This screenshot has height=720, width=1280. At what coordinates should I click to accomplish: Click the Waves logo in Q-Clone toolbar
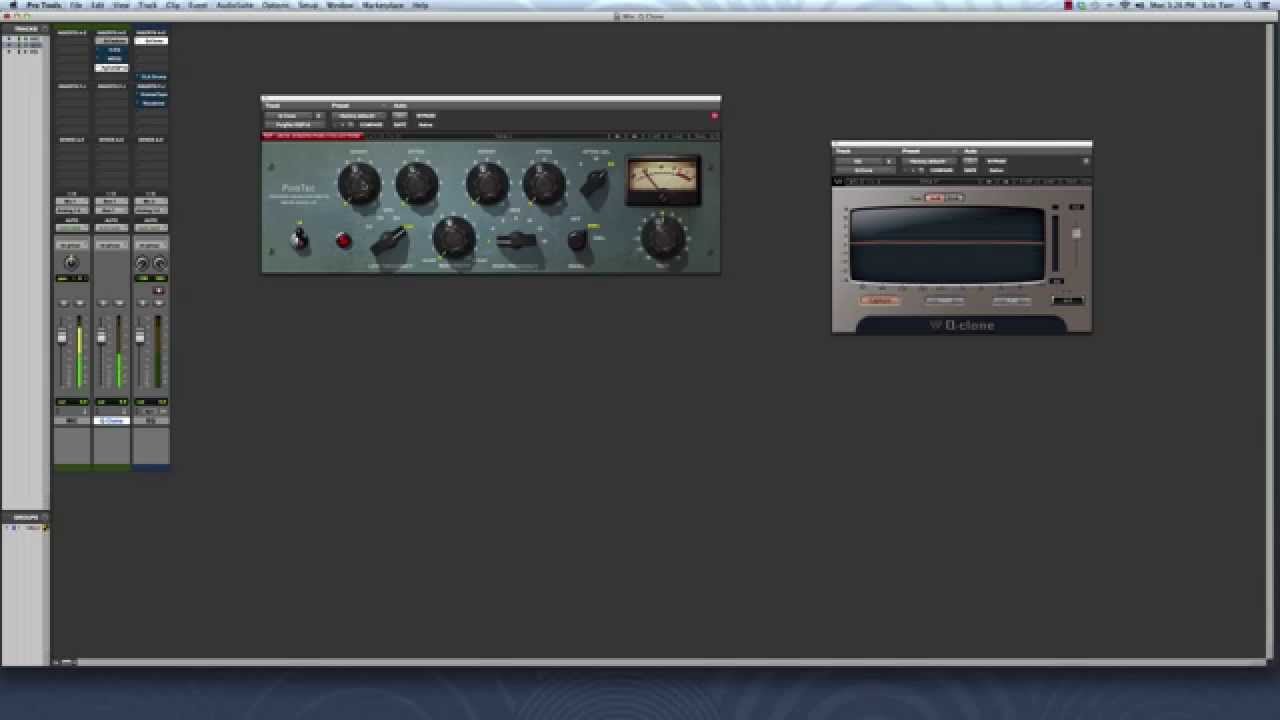click(838, 181)
